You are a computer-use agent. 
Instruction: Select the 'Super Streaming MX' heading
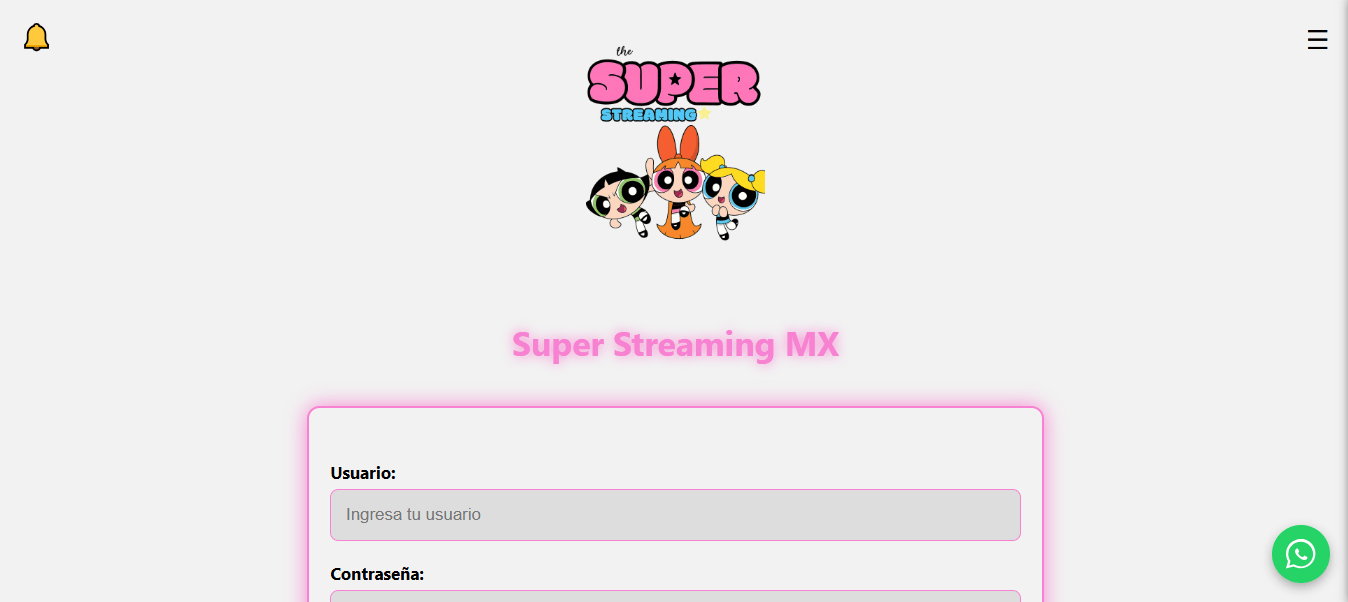click(675, 344)
